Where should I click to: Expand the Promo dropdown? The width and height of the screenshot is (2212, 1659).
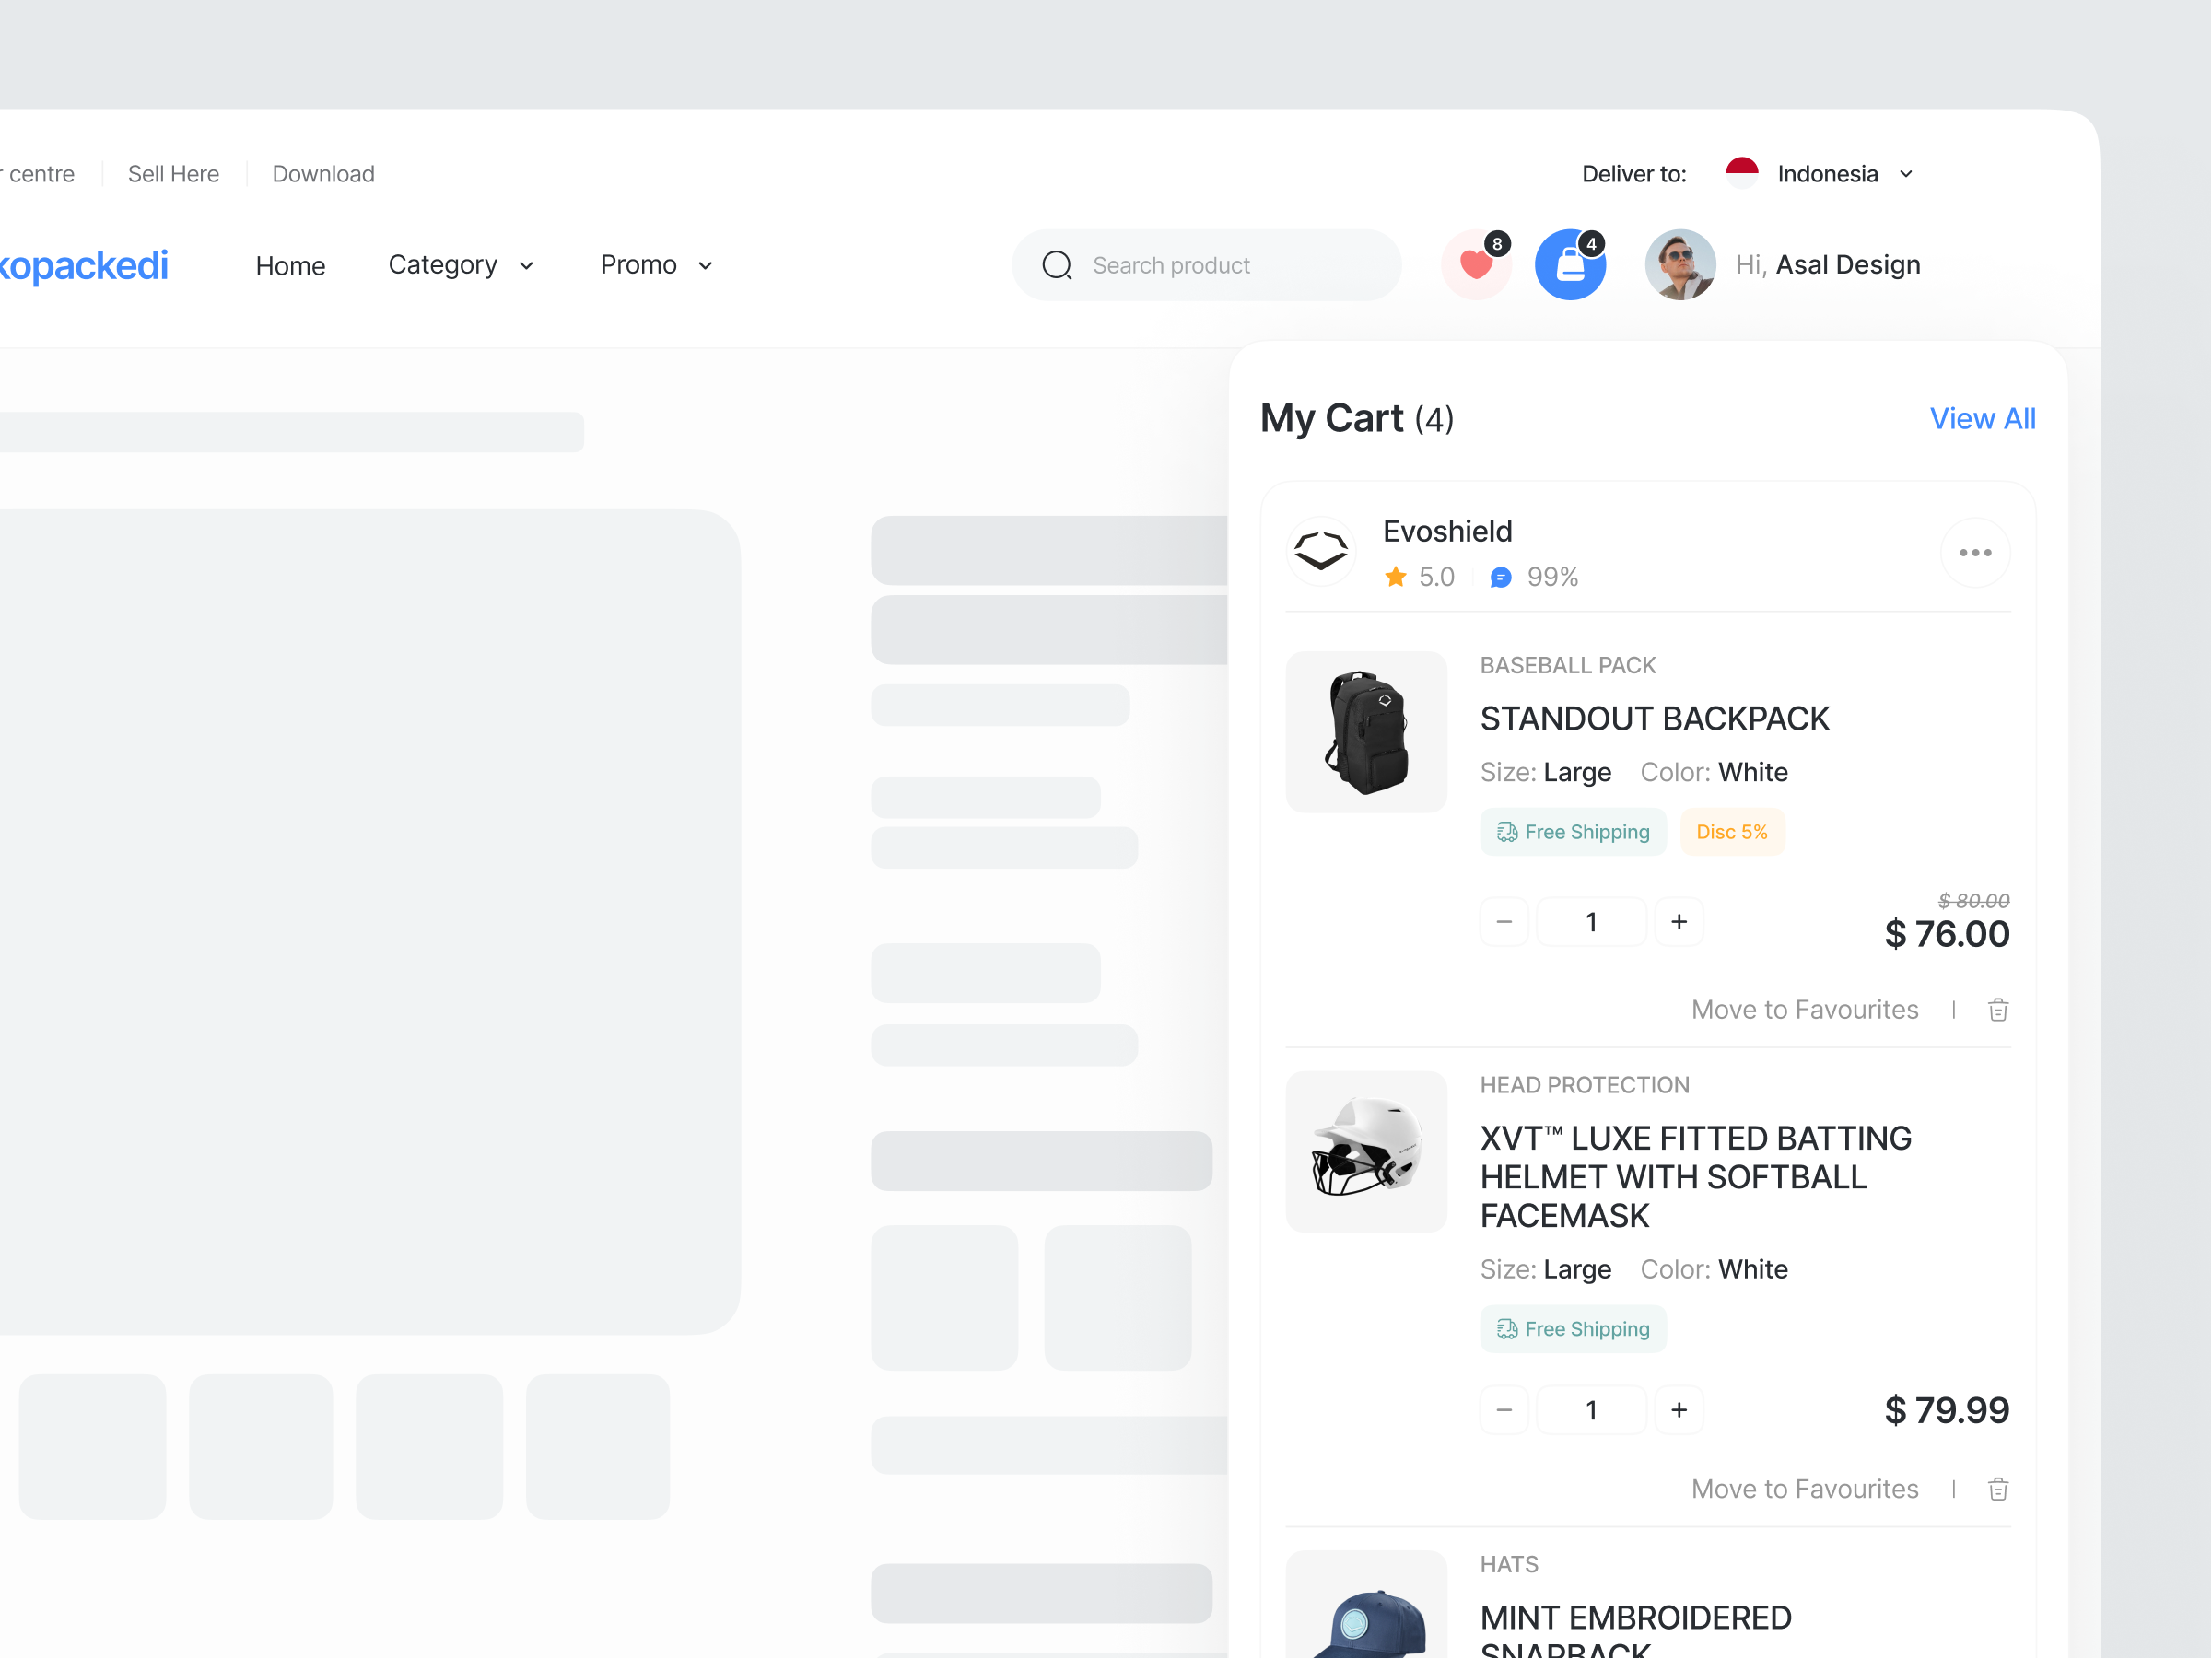click(656, 265)
